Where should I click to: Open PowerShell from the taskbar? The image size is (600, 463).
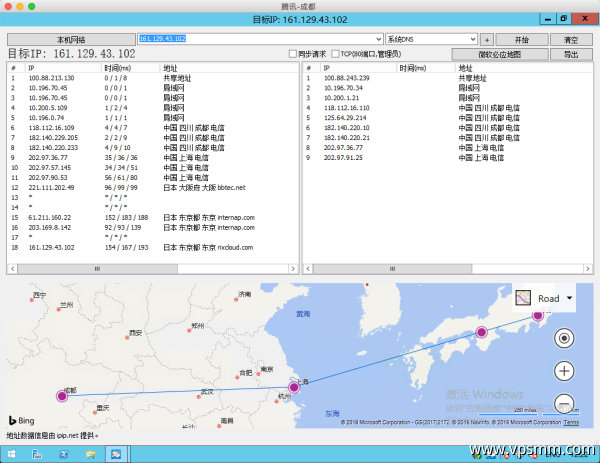coord(64,454)
